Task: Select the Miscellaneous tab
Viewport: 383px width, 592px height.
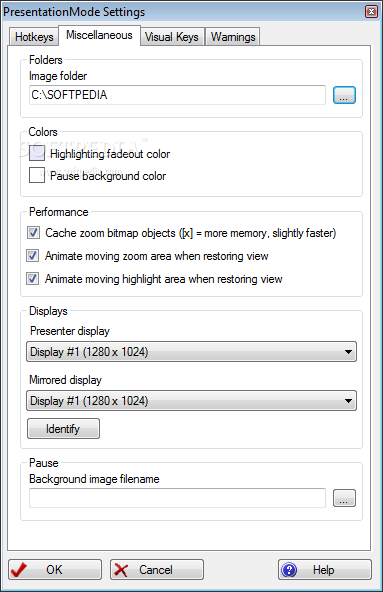Action: click(99, 35)
